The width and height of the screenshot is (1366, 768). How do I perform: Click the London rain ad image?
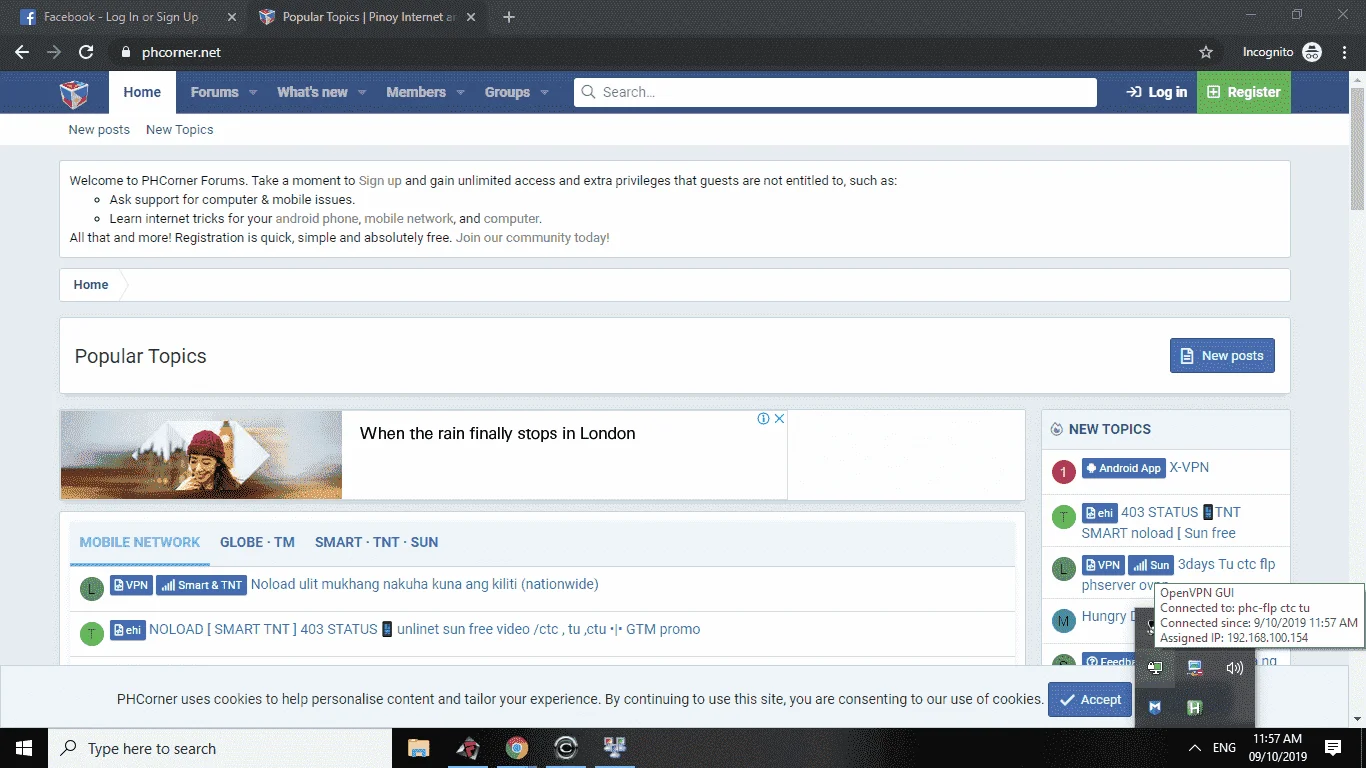click(201, 454)
